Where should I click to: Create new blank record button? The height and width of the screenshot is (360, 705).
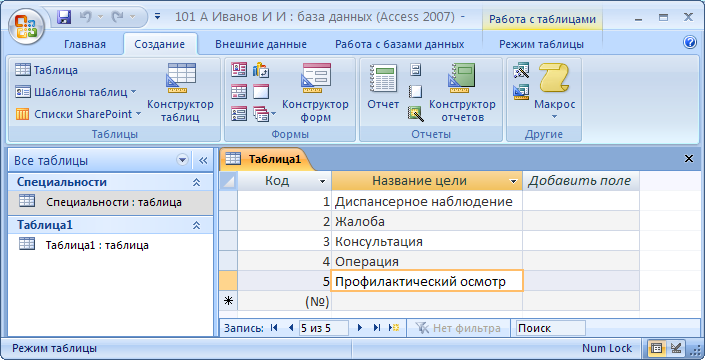tap(394, 328)
